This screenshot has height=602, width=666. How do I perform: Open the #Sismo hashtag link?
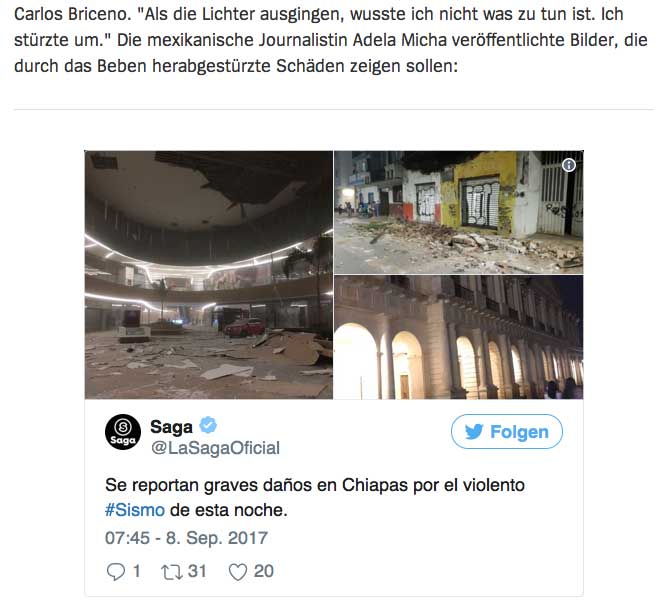point(135,510)
